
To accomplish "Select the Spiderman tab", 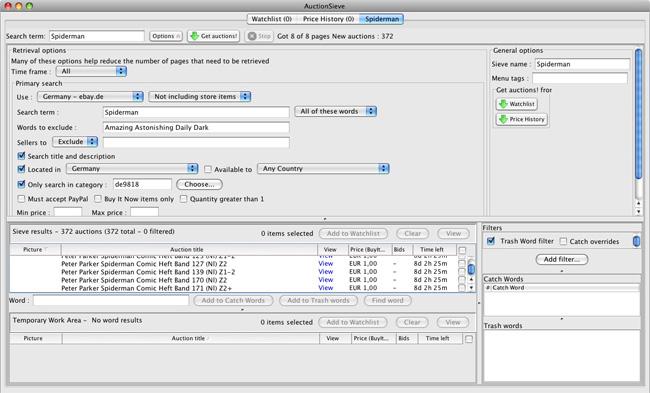I will pyautogui.click(x=382, y=19).
